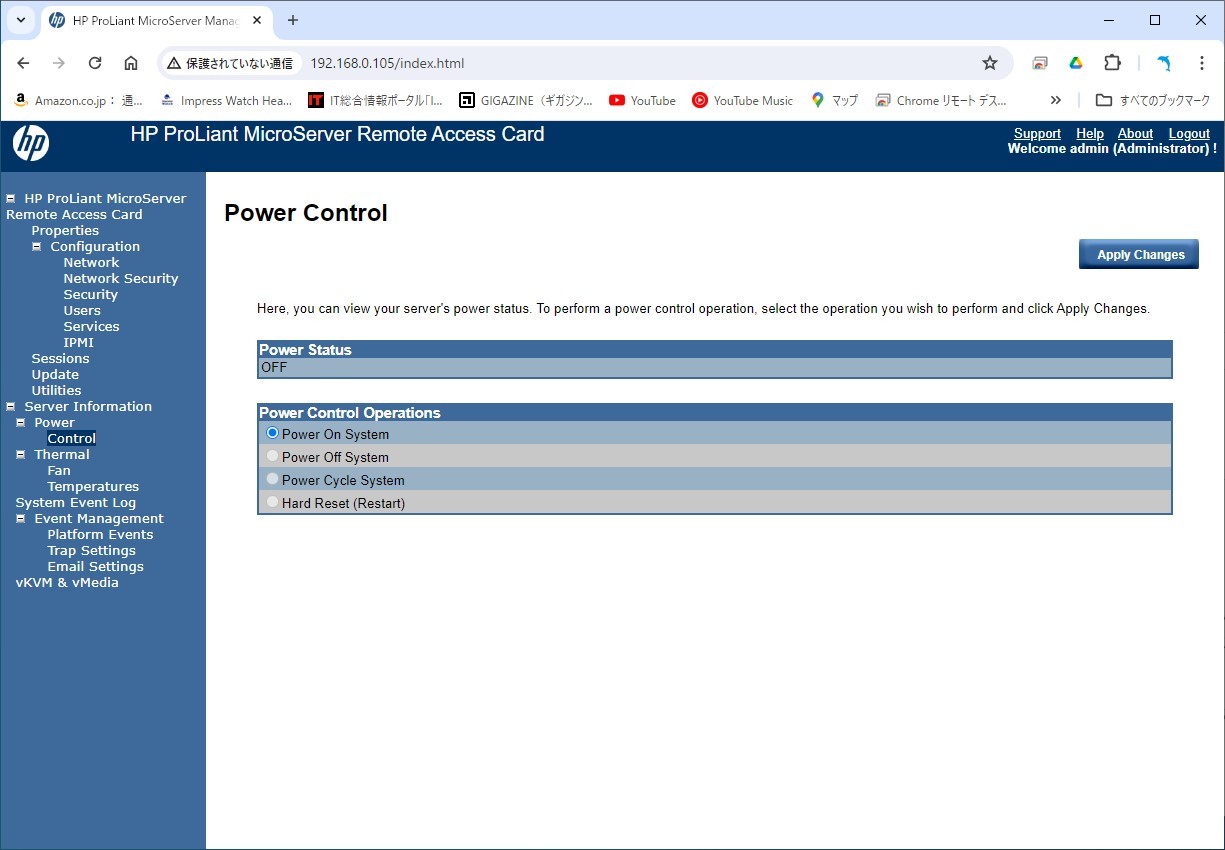This screenshot has width=1225, height=850.
Task: Click the Google Drive extension icon
Action: coord(1076,63)
